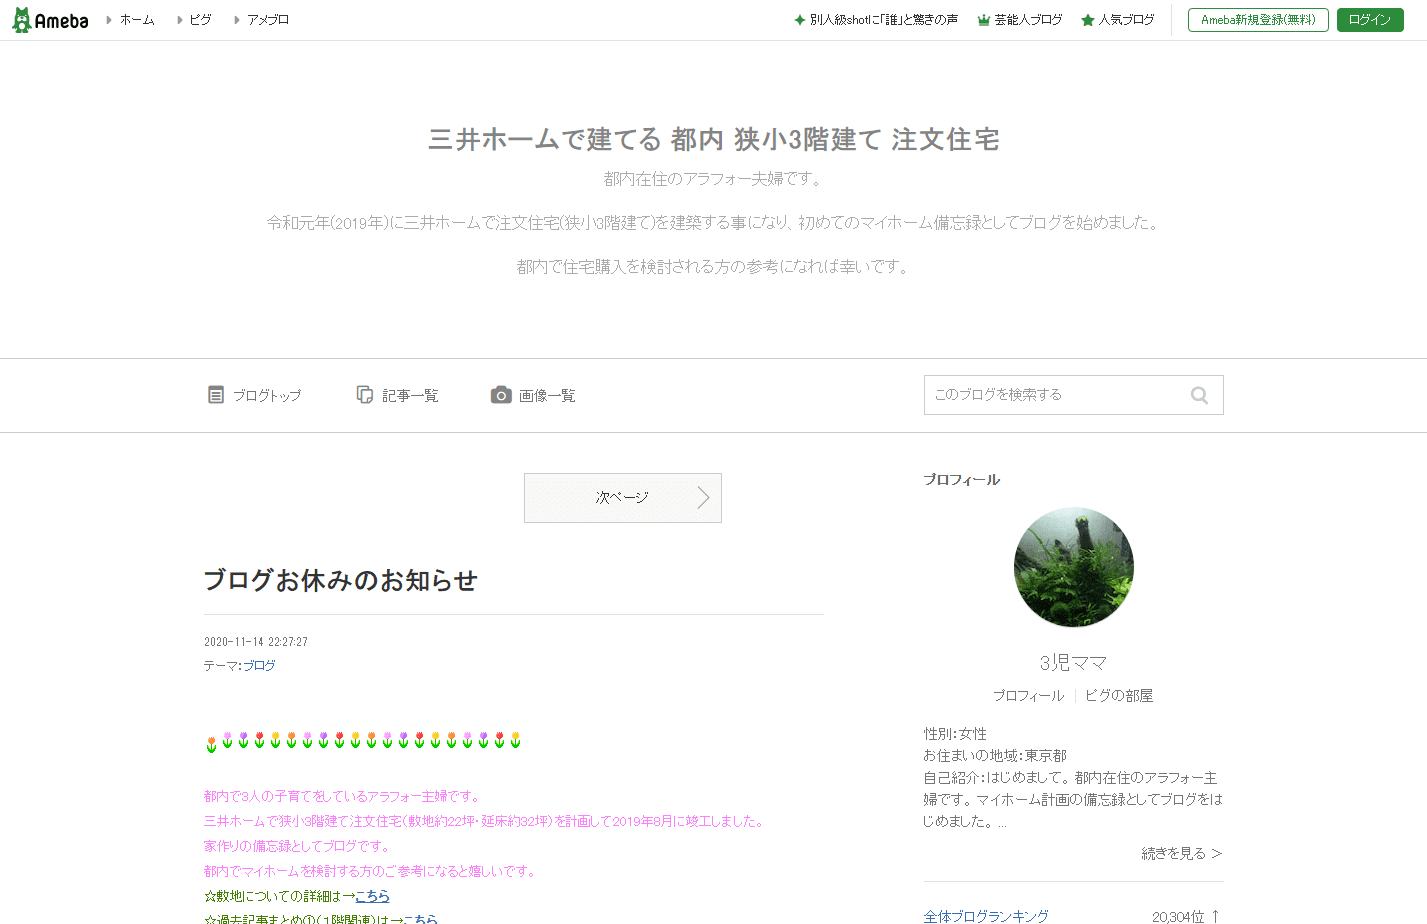Click the ログイン button
The image size is (1427, 924).
[x=1370, y=20]
